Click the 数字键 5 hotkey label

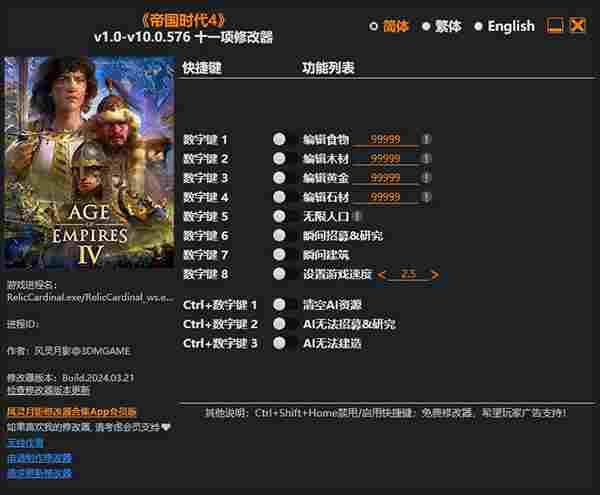click(x=205, y=217)
